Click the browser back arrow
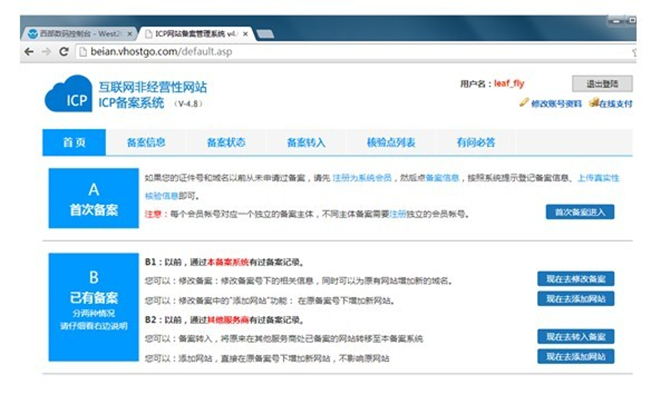 pos(29,52)
